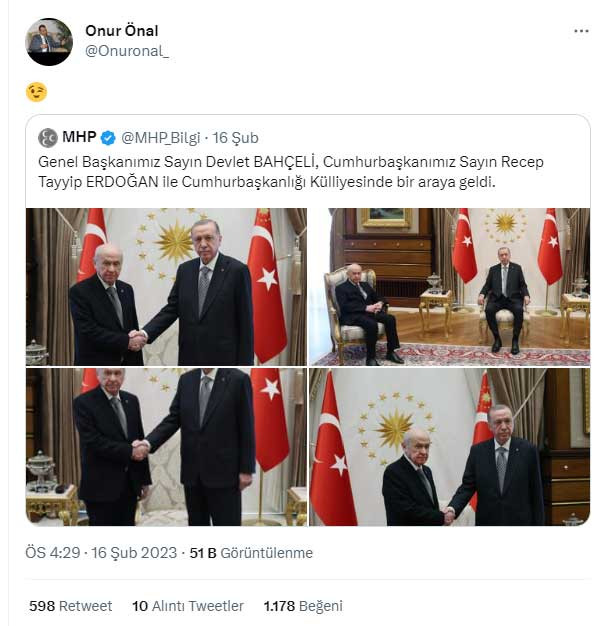The image size is (597, 626).
Task: View the 10 Alıntı Tweetler list
Action: point(188,606)
